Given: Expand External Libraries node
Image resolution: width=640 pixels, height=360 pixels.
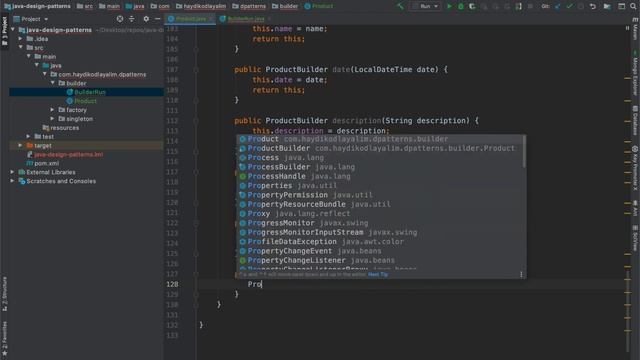Looking at the screenshot, I should click(x=12, y=172).
